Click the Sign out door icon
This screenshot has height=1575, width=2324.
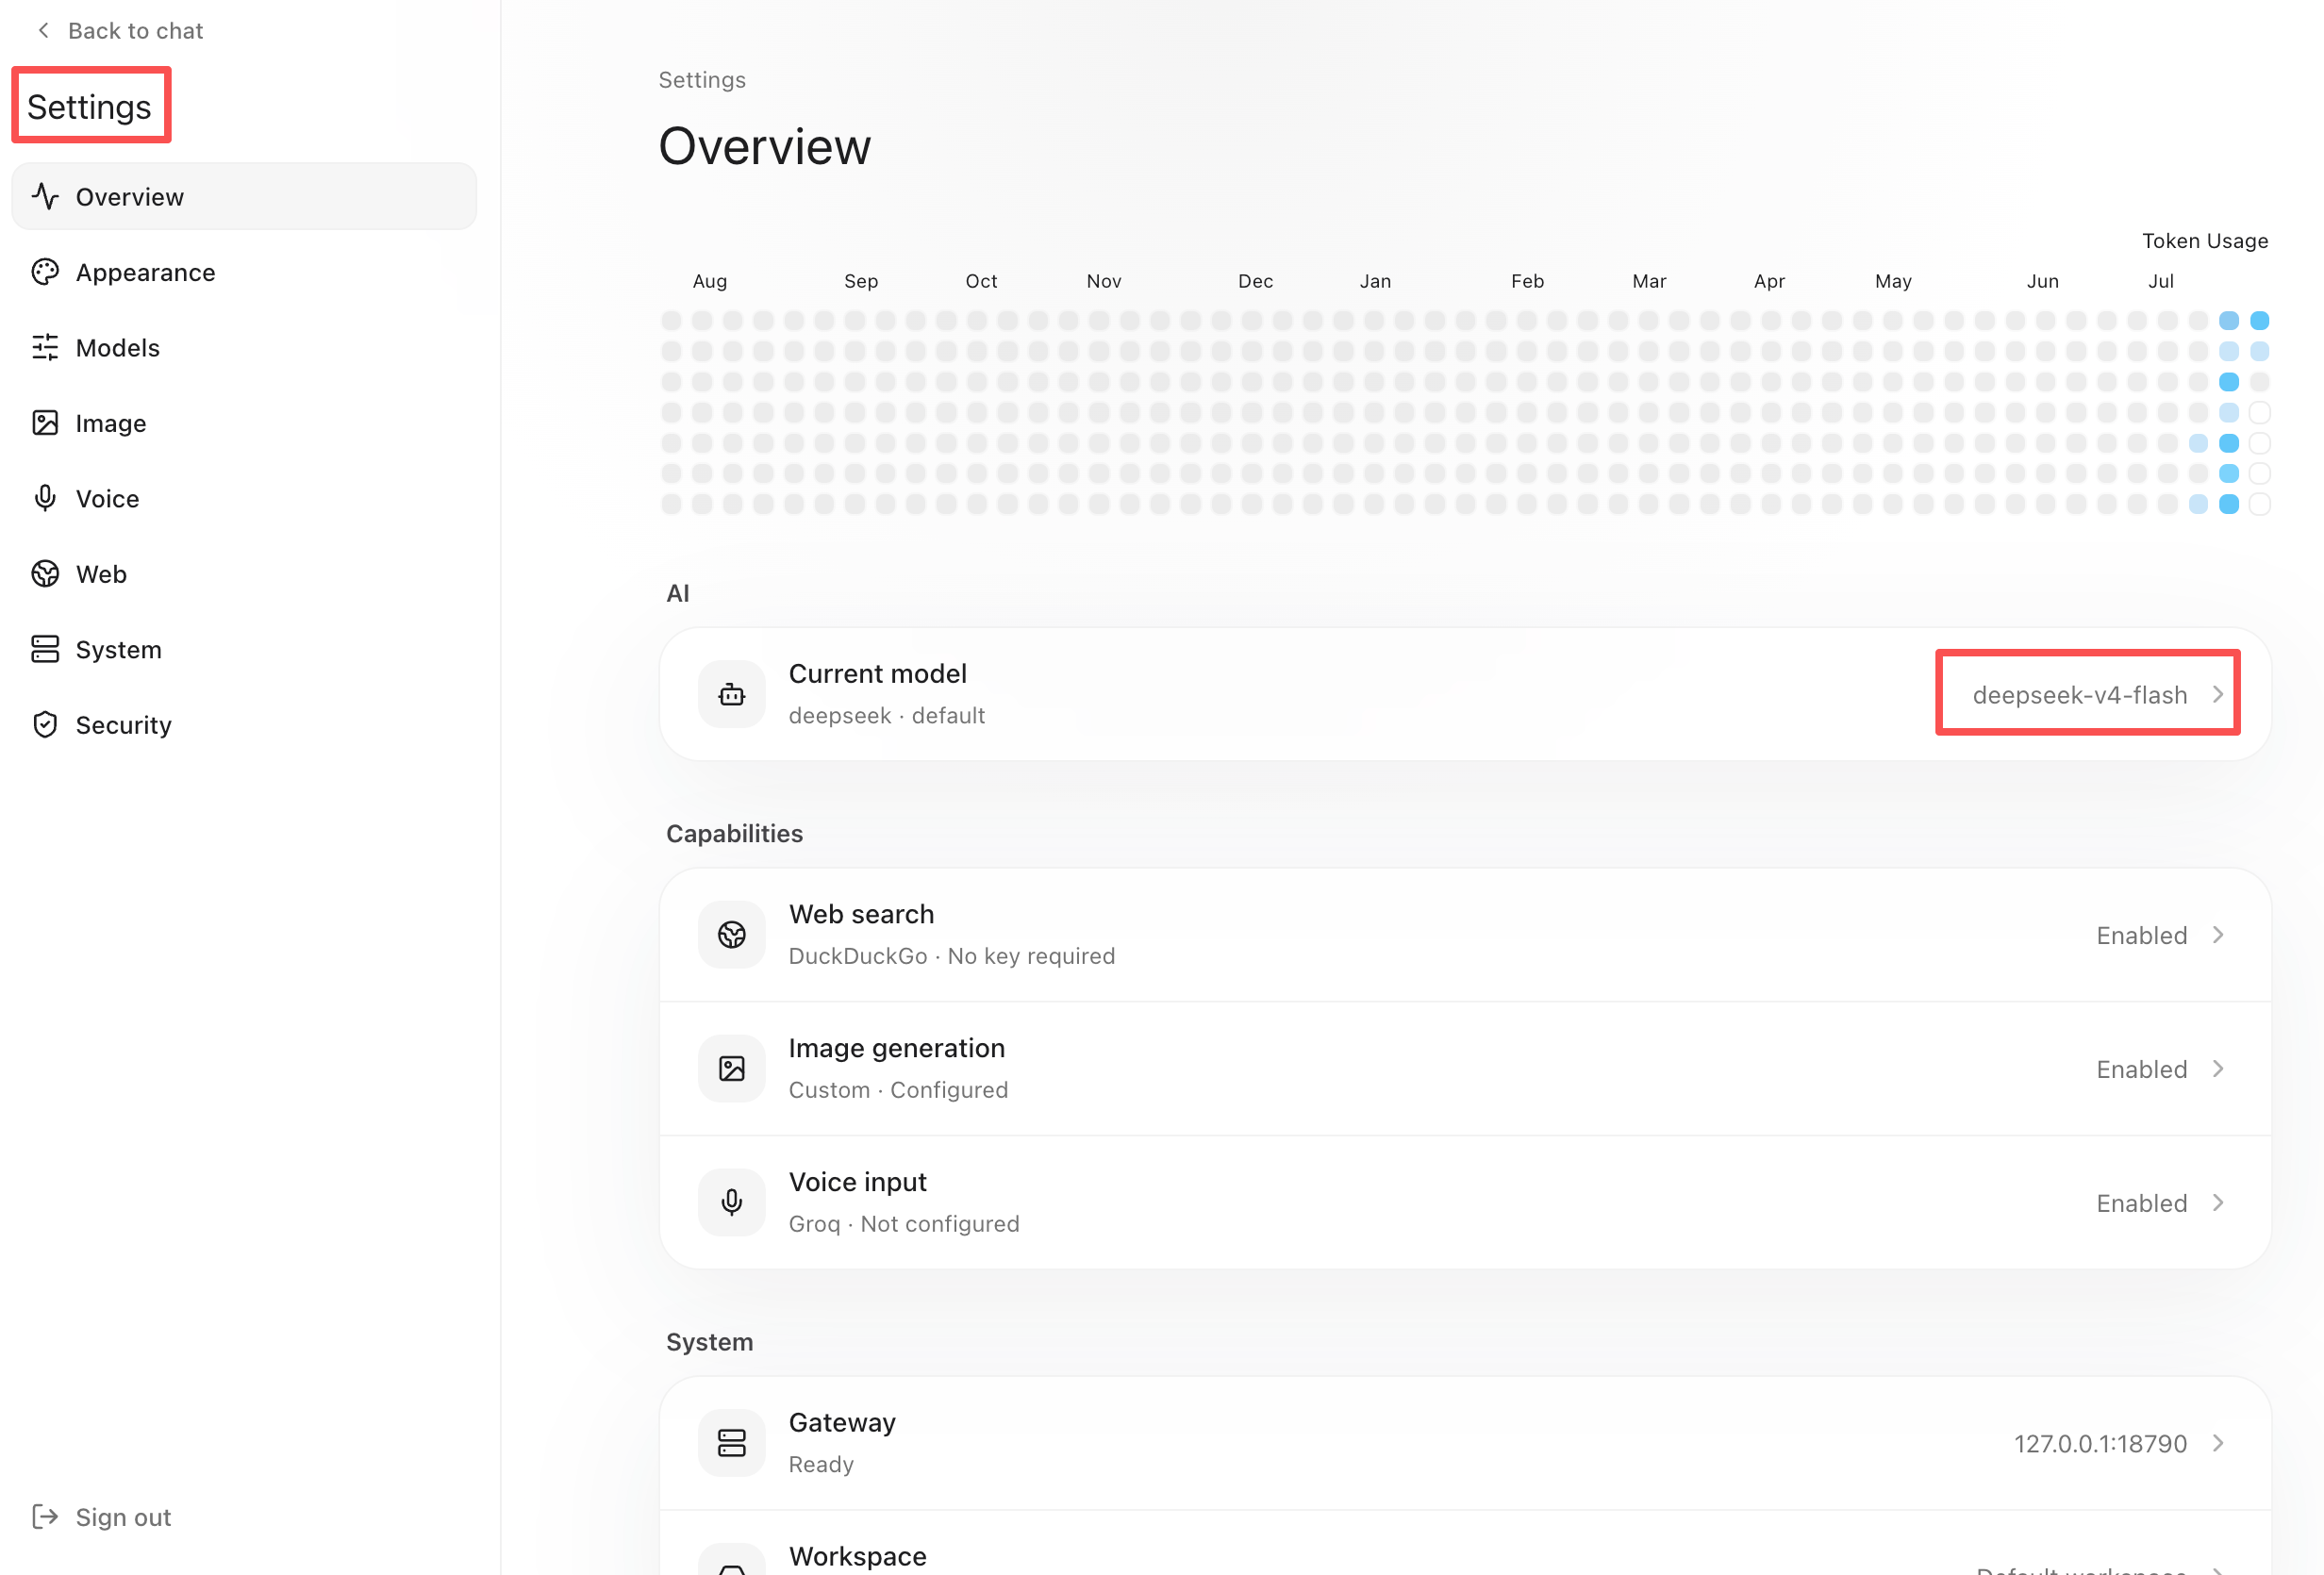(x=45, y=1516)
